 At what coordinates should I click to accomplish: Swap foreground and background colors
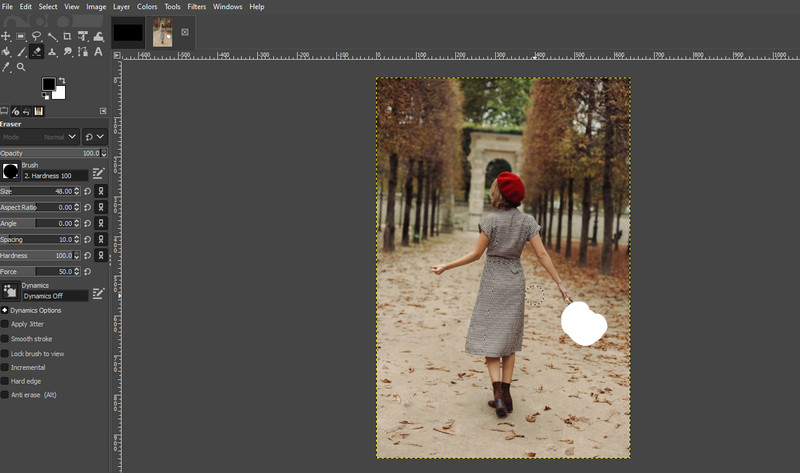[x=62, y=80]
